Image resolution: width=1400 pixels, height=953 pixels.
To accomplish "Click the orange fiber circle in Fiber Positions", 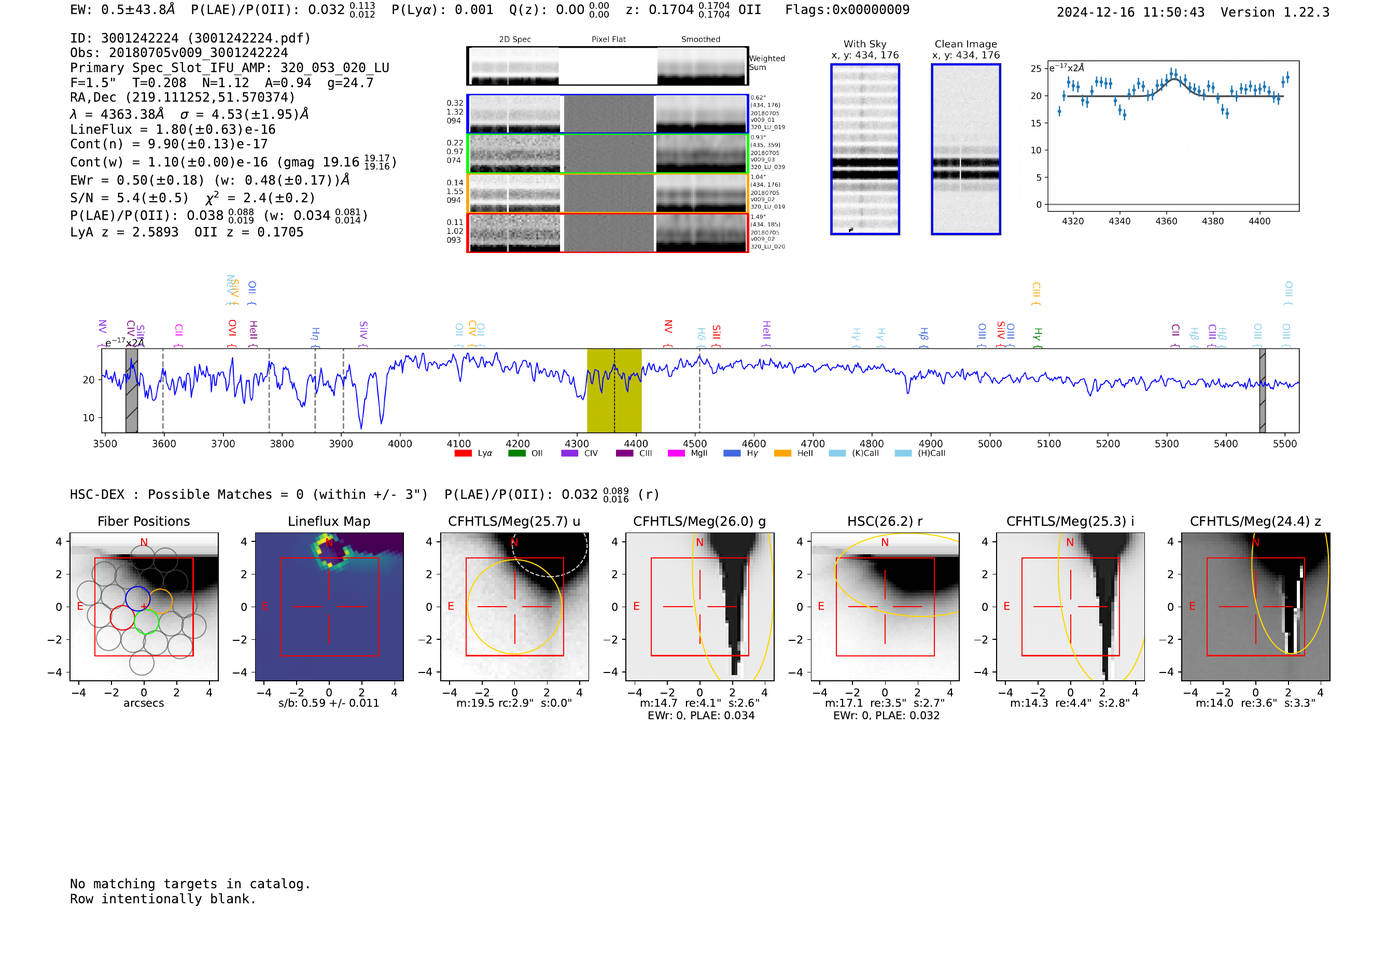I will click(x=160, y=603).
